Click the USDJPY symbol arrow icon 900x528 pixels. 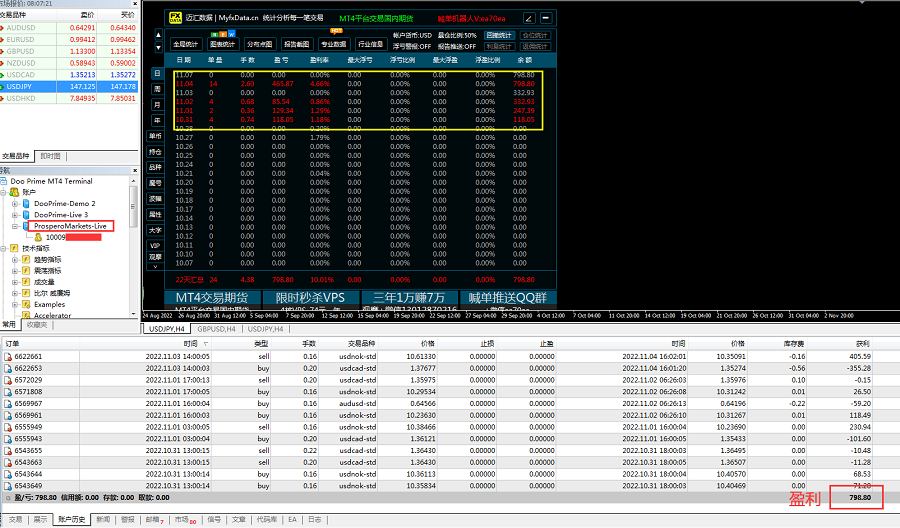coord(2,87)
